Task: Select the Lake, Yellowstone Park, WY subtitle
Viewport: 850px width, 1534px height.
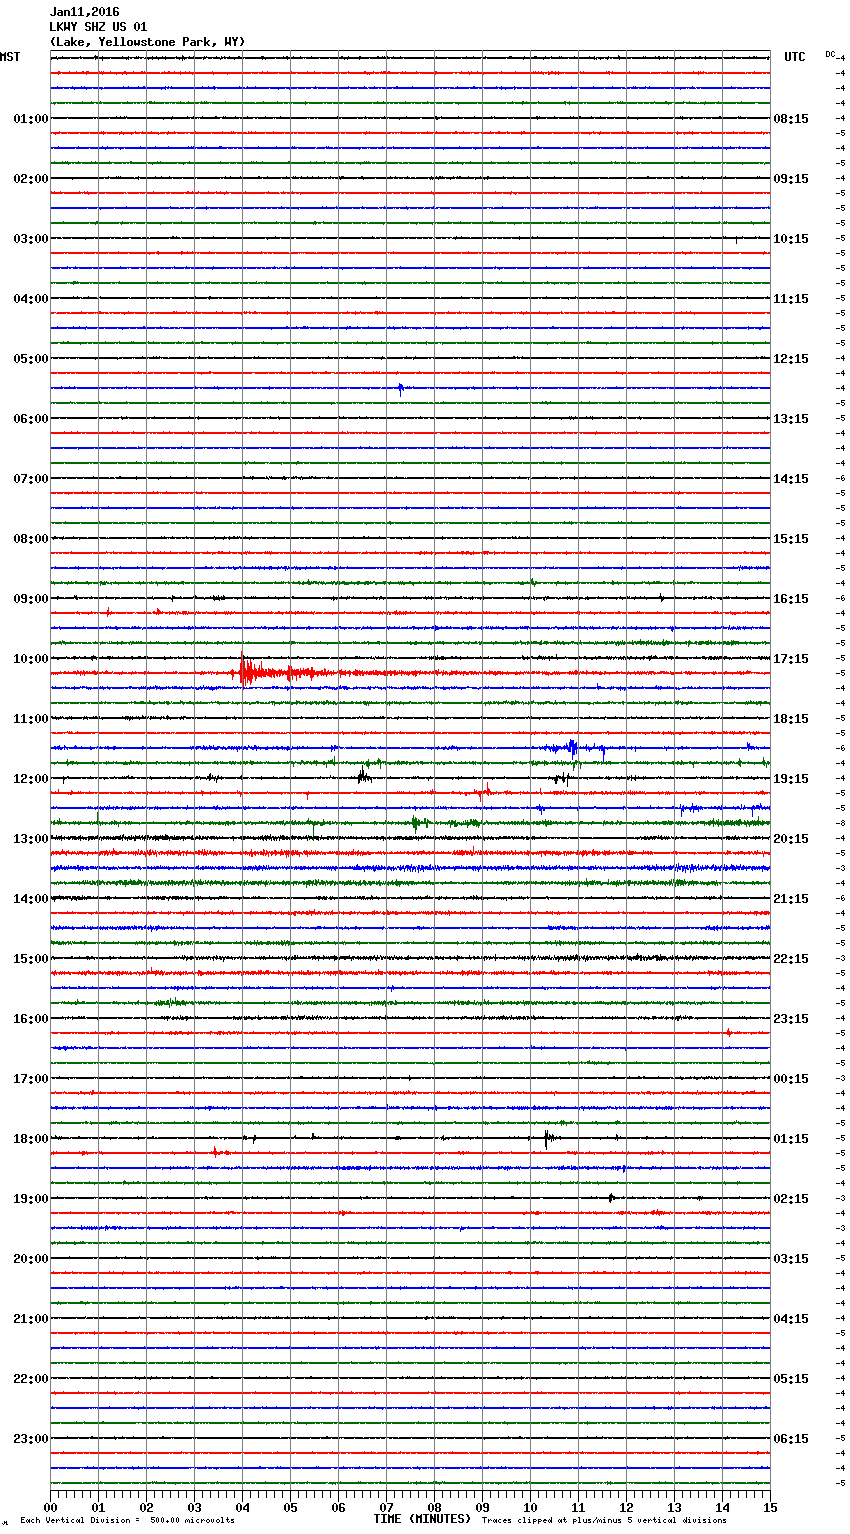Action: pos(147,42)
